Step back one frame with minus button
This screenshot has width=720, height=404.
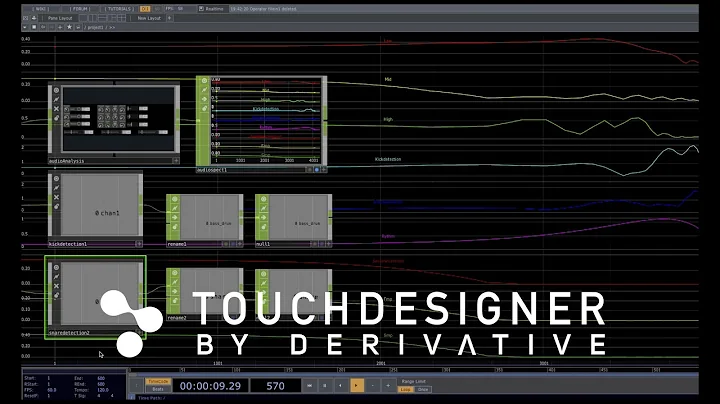[x=372, y=386]
